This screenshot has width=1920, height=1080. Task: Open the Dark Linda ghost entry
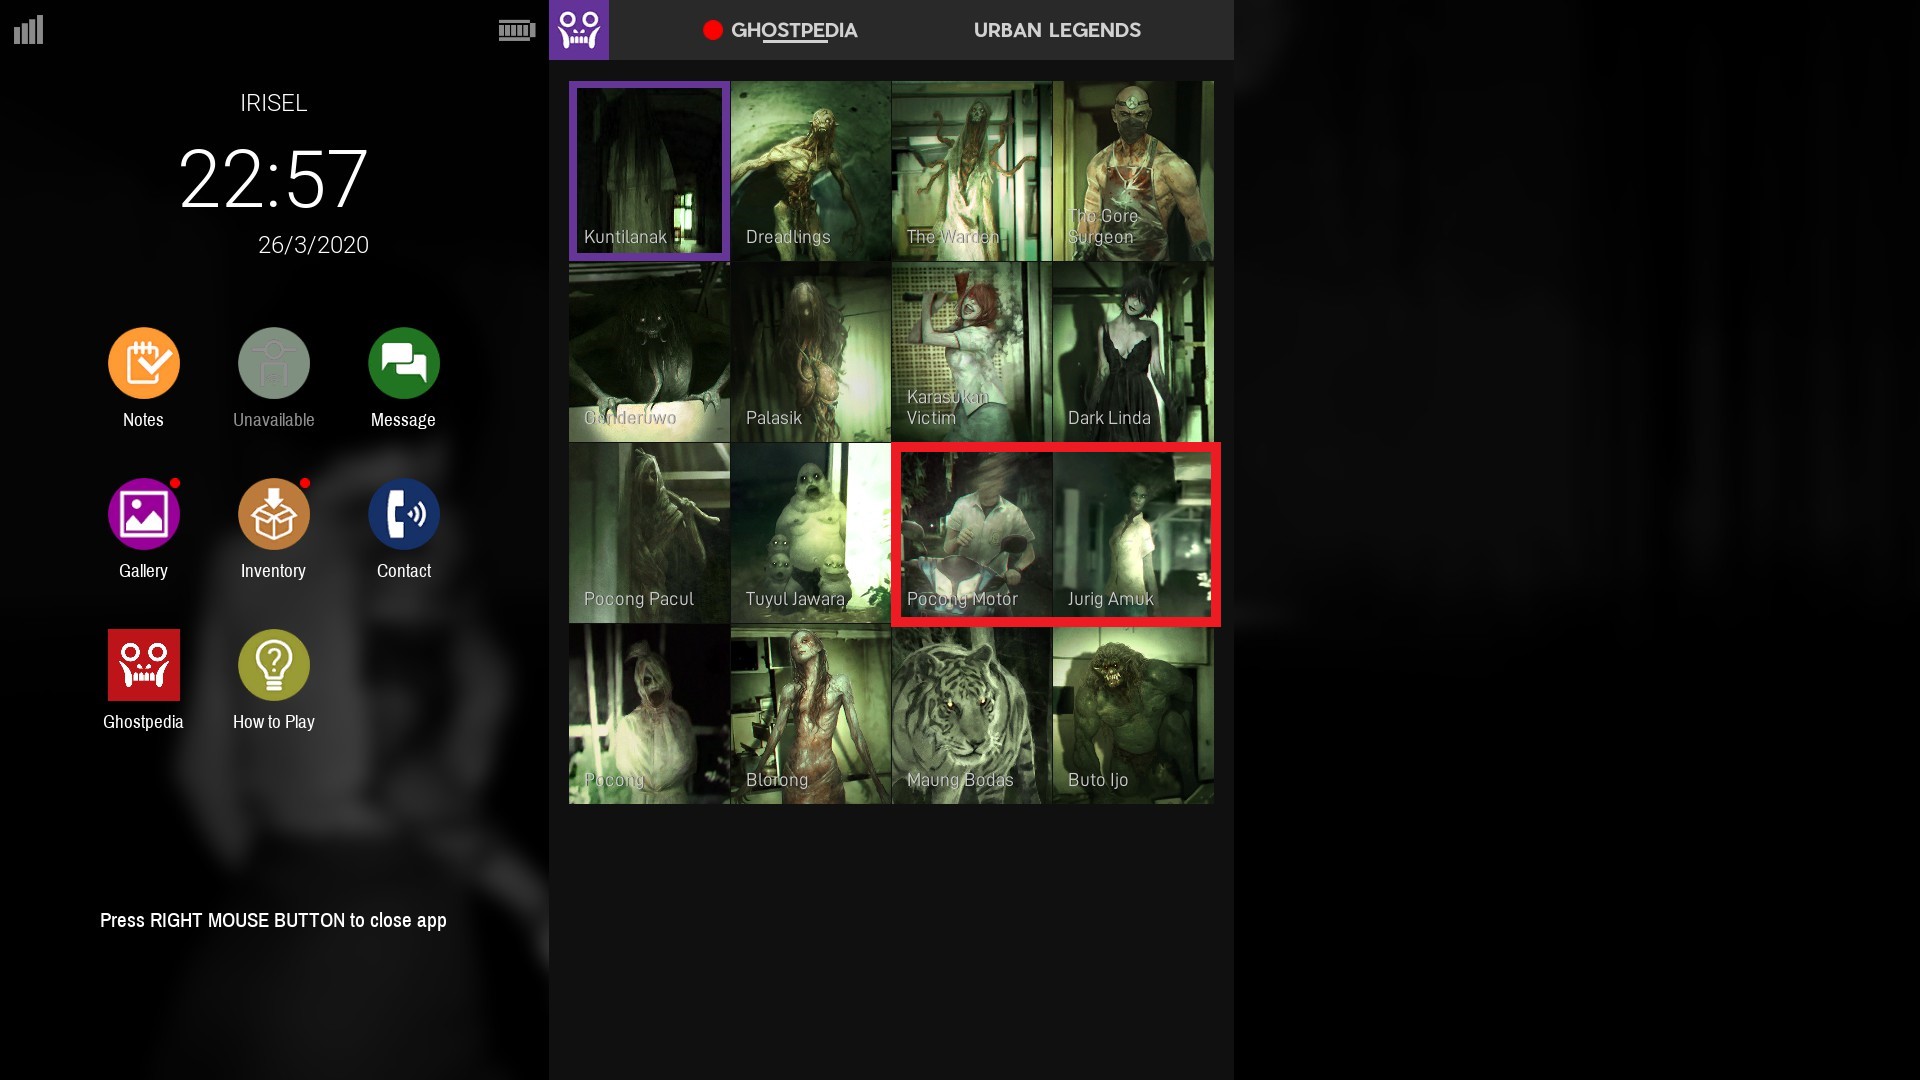click(x=1133, y=352)
